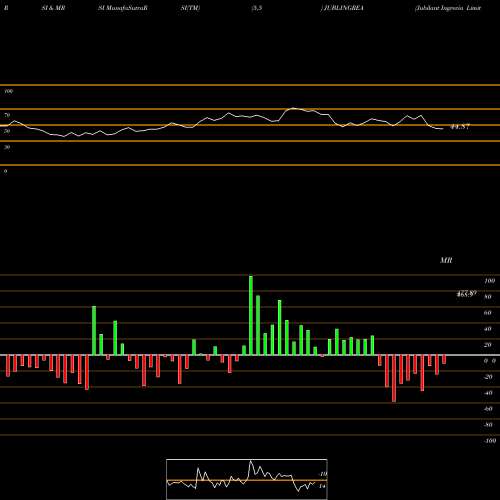Click the last red bar on MR histogram

pyautogui.click(x=444, y=360)
